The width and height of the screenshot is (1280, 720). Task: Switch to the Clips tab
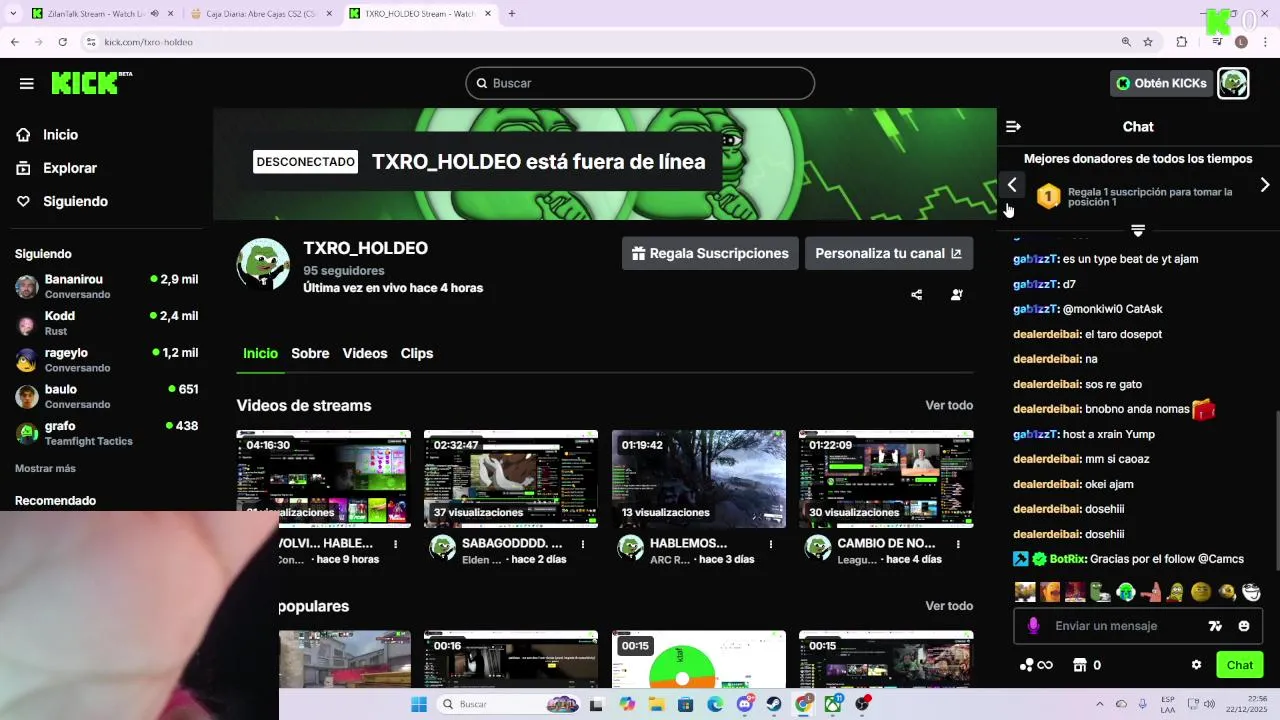[417, 353]
